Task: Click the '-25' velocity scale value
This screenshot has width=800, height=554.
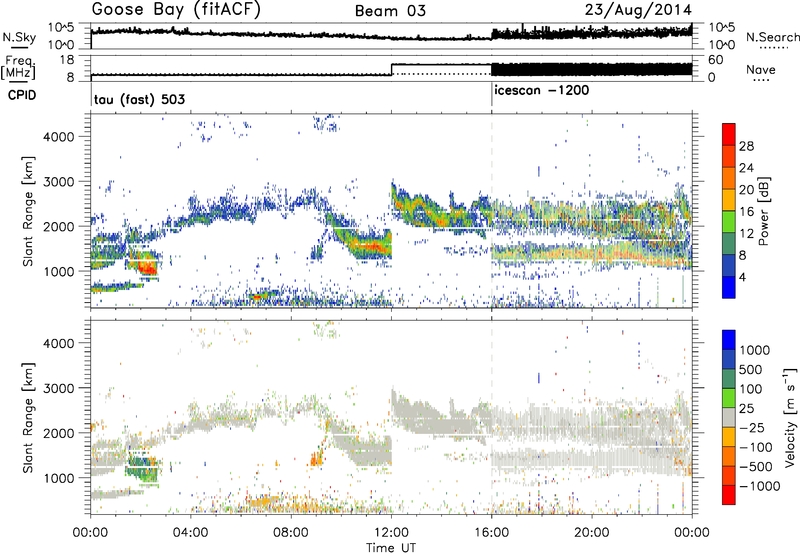Action: pos(754,428)
